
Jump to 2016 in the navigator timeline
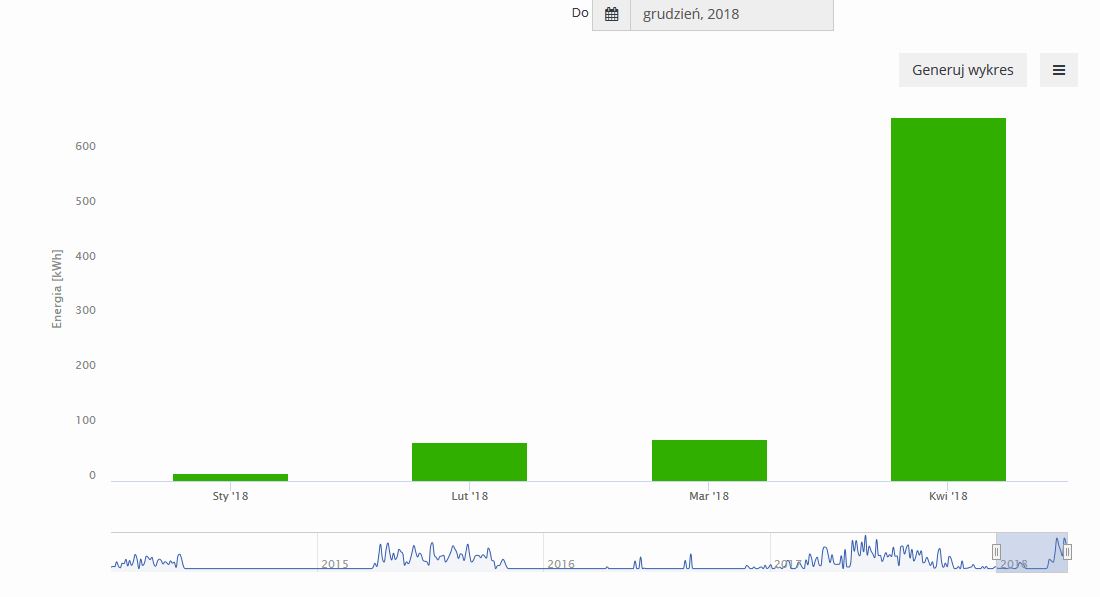[x=561, y=564]
